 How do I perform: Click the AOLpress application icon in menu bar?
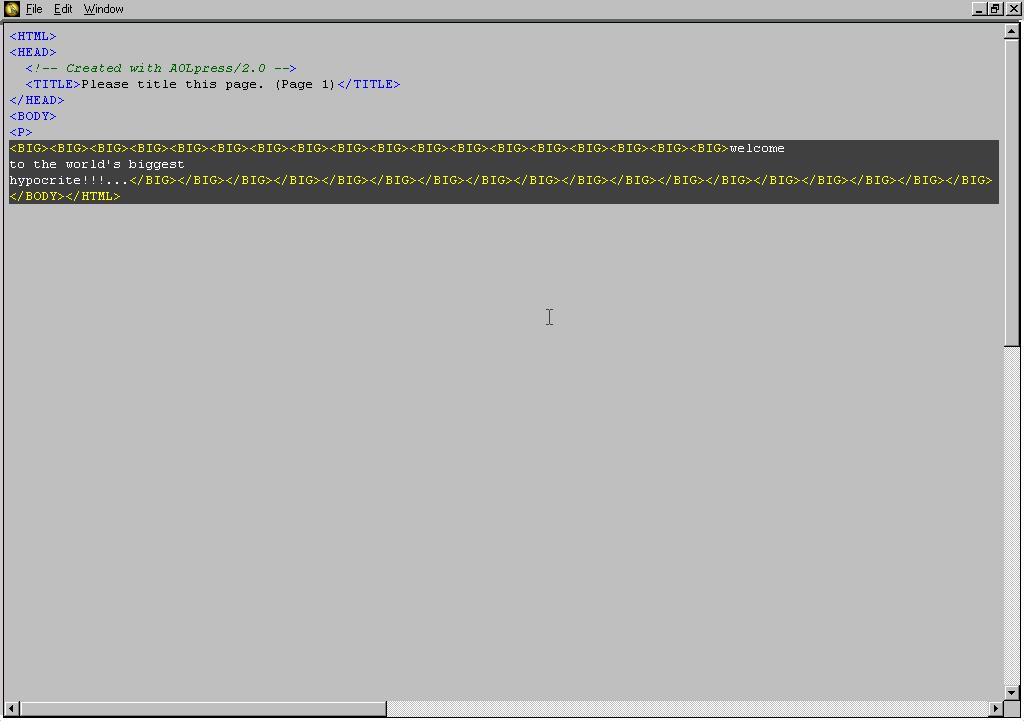click(x=11, y=9)
